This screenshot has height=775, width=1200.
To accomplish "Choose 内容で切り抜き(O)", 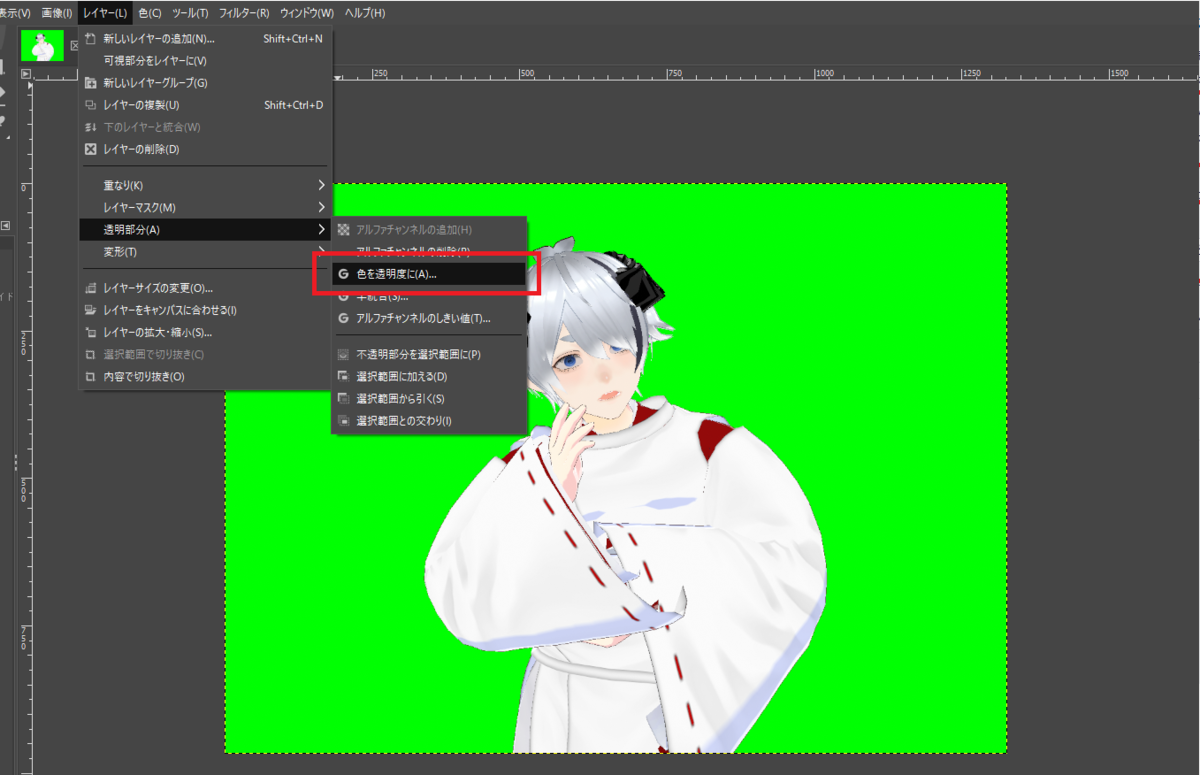I will coord(205,376).
